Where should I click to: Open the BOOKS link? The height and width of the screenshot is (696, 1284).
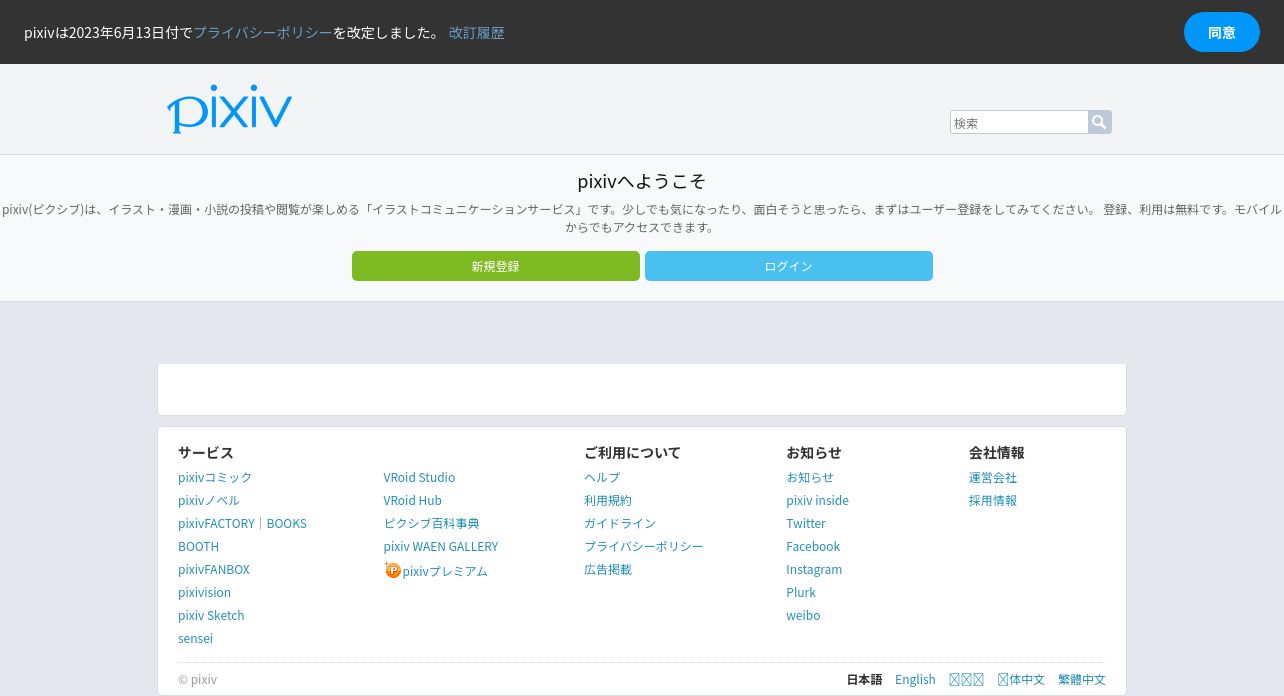tap(286, 523)
